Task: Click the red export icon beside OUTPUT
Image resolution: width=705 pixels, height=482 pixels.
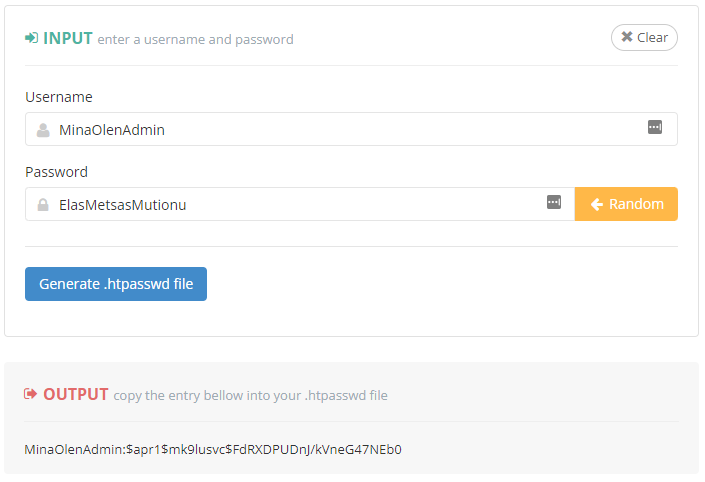Action: [31, 394]
